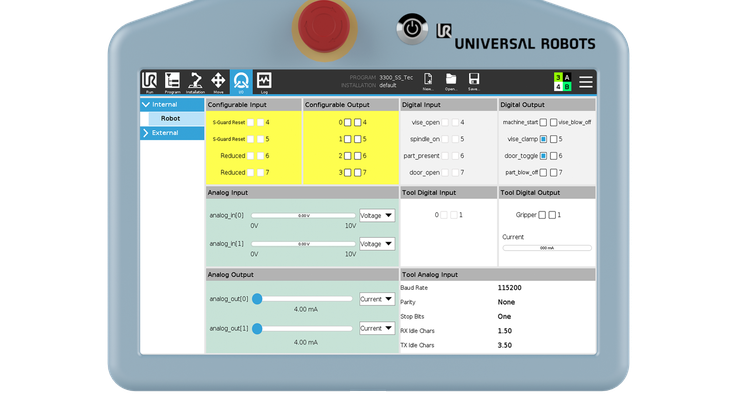Toggle the Gripper tool digital output checkbox
The image size is (735, 413).
543,215
